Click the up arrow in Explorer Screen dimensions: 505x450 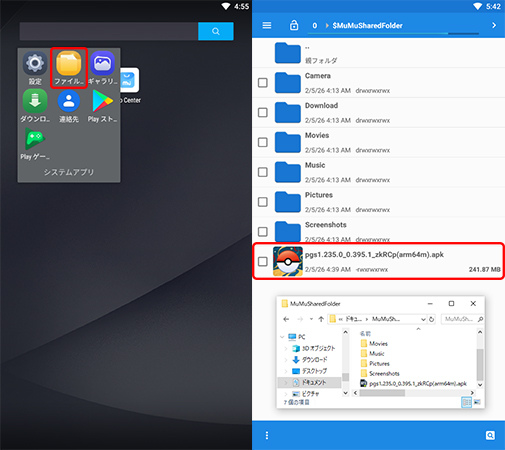coord(321,319)
